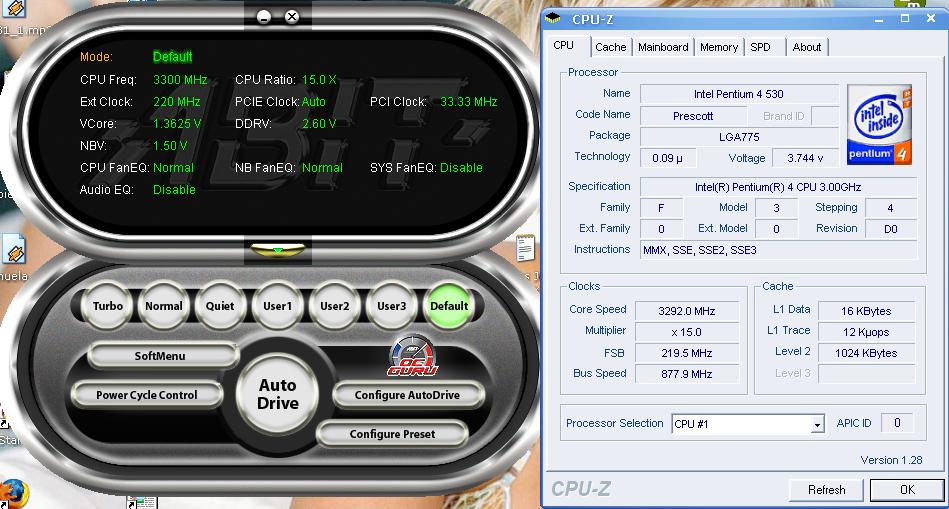Click the 1.50 V NBV reading
Screen dimensions: 949x509
tap(170, 146)
